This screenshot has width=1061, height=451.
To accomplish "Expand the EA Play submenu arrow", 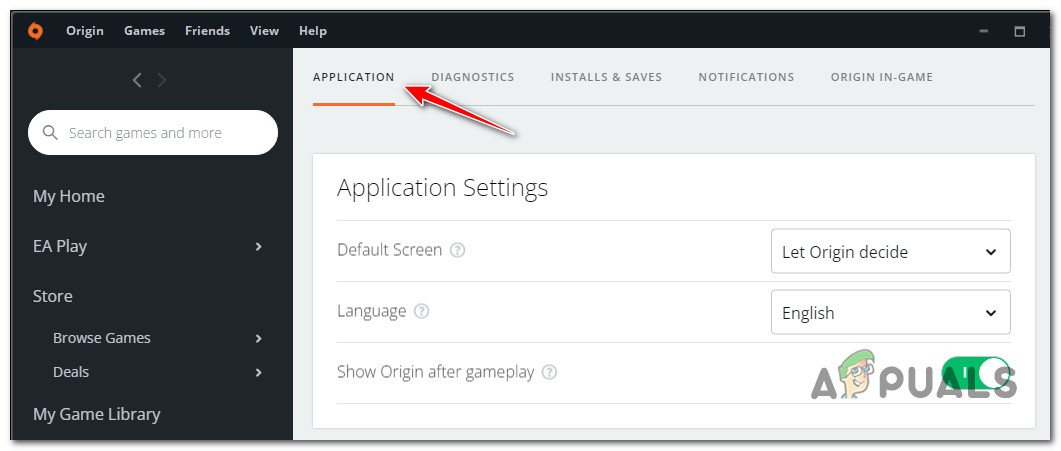I will tap(258, 247).
